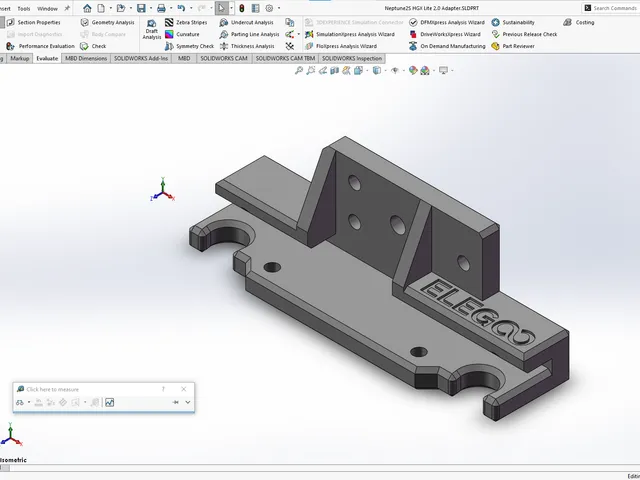Switch to the SOLIDWORKS CAM tab
Screen dimensions: 640x480
pos(224,58)
